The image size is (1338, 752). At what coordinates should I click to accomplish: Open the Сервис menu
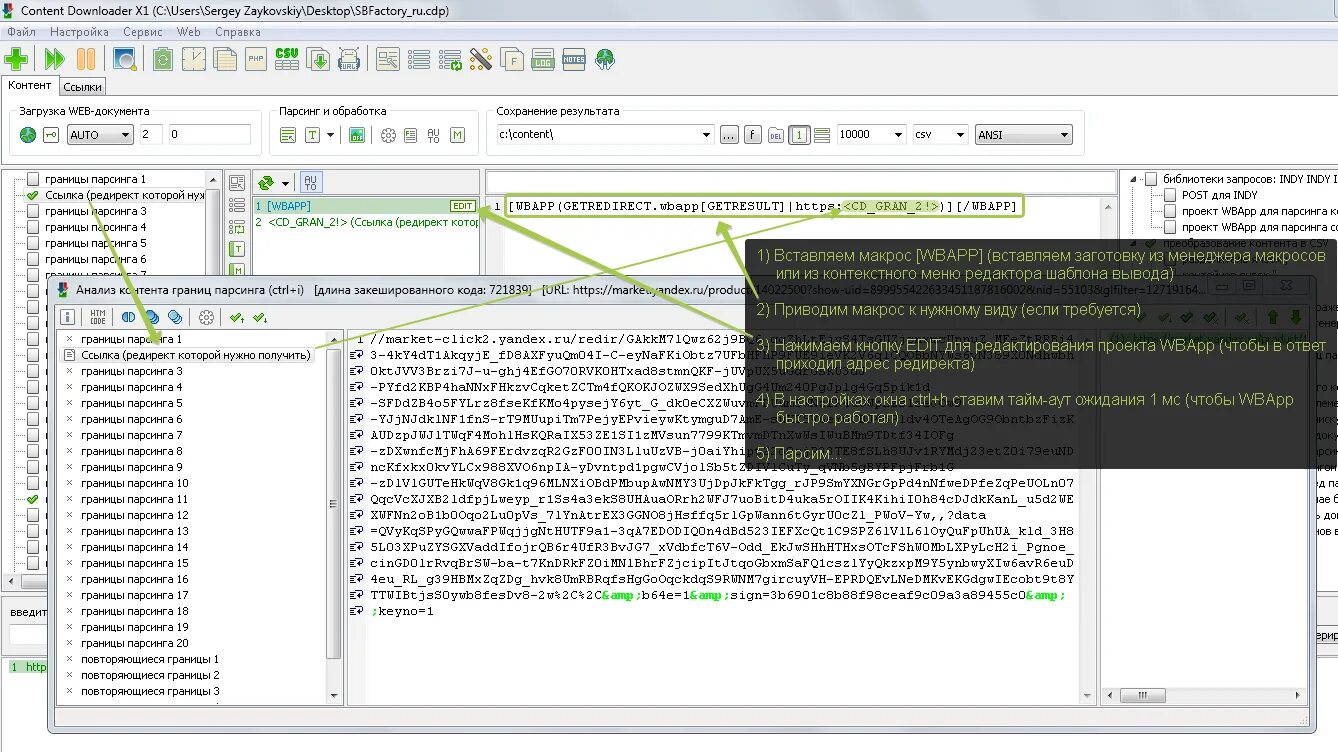(143, 32)
